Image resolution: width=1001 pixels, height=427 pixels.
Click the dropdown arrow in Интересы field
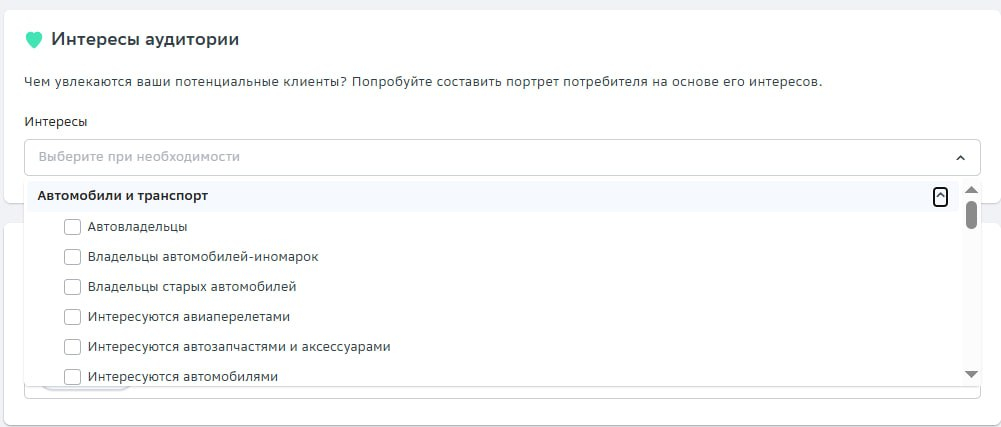coord(960,158)
